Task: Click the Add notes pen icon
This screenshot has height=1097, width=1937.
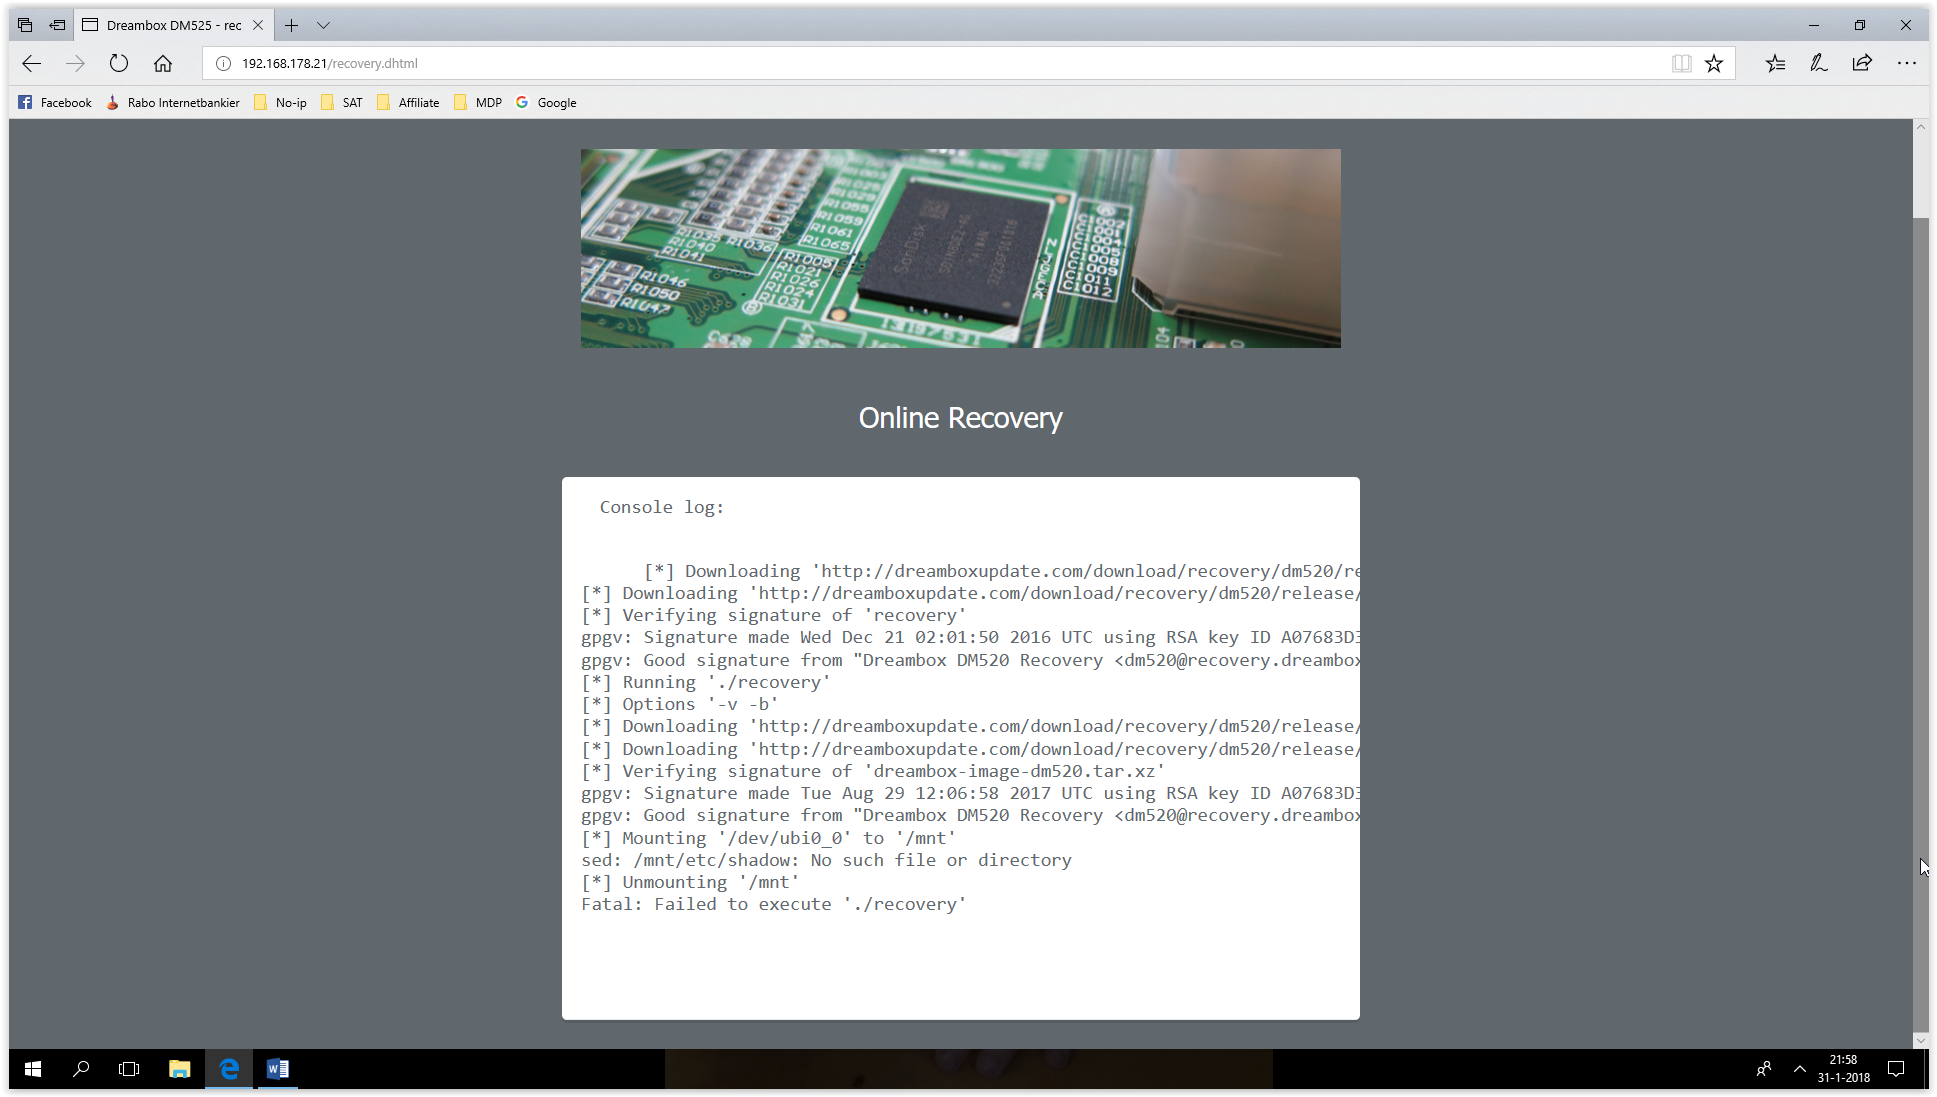Action: point(1818,63)
